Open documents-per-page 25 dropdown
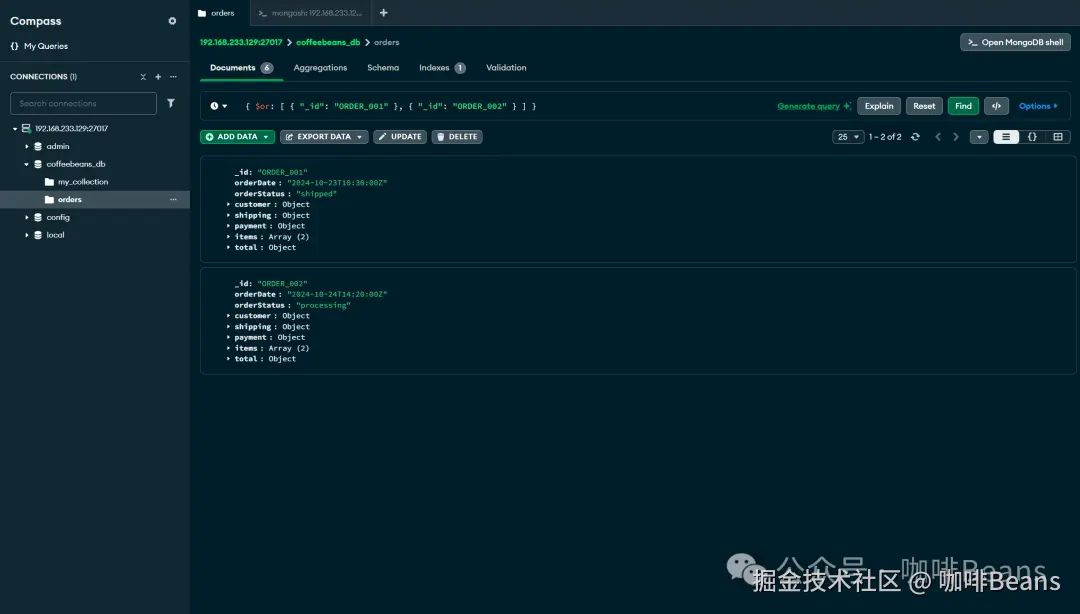 point(848,137)
